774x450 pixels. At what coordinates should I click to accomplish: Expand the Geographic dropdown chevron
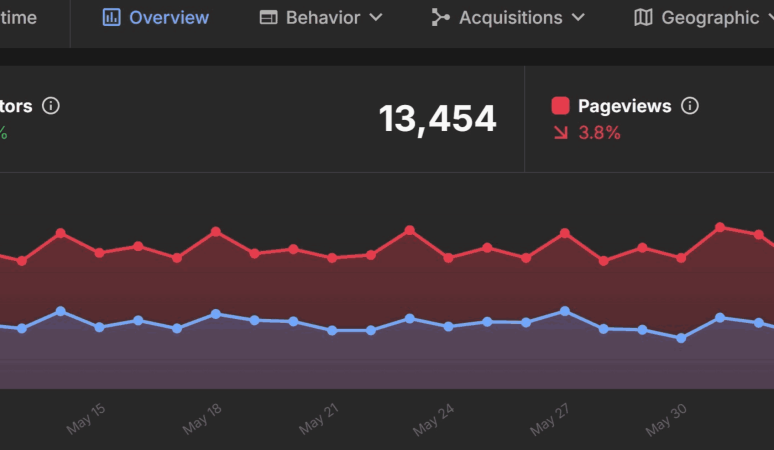coord(768,18)
